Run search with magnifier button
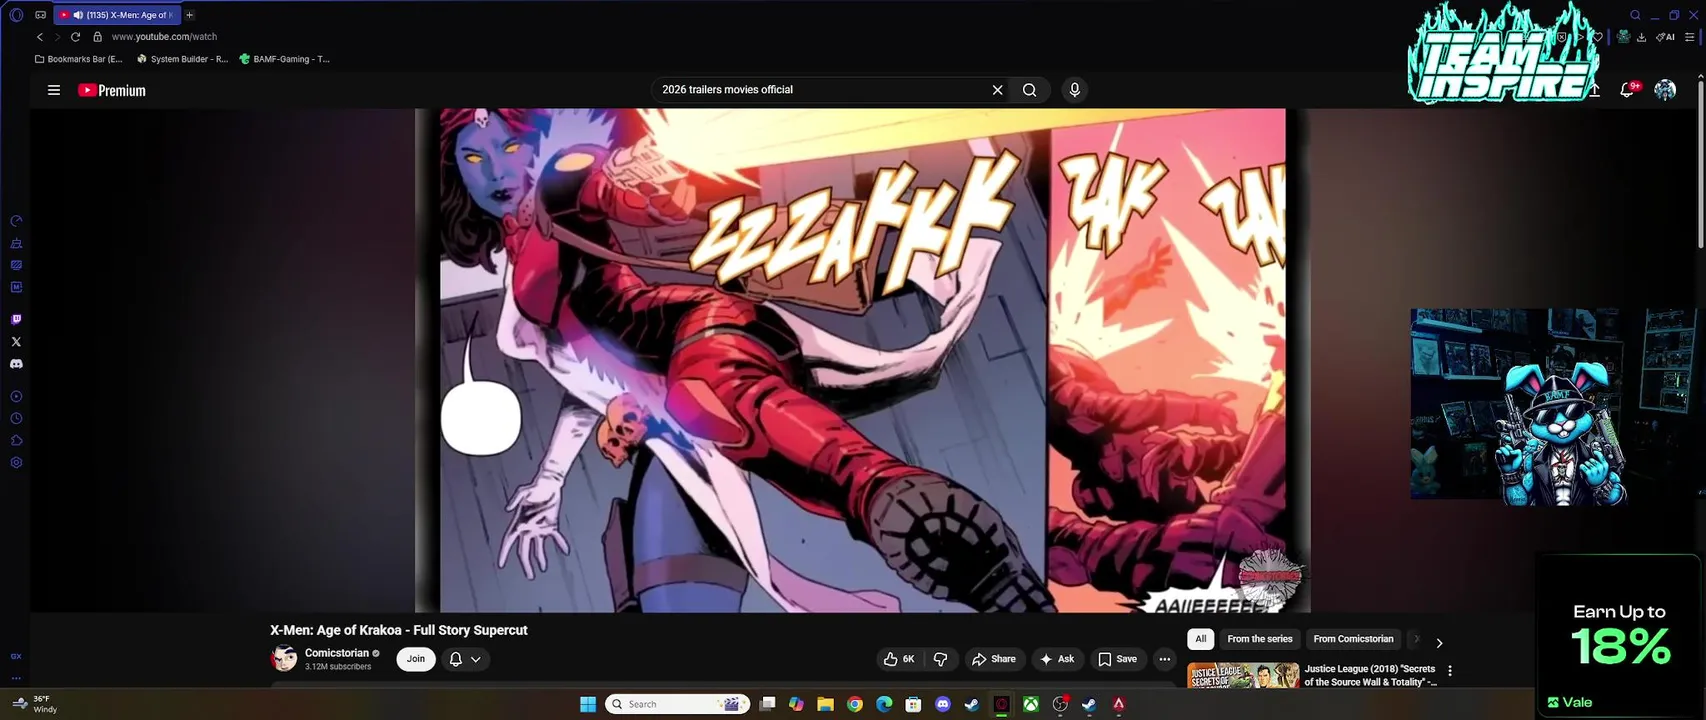1706x720 pixels. click(1029, 90)
